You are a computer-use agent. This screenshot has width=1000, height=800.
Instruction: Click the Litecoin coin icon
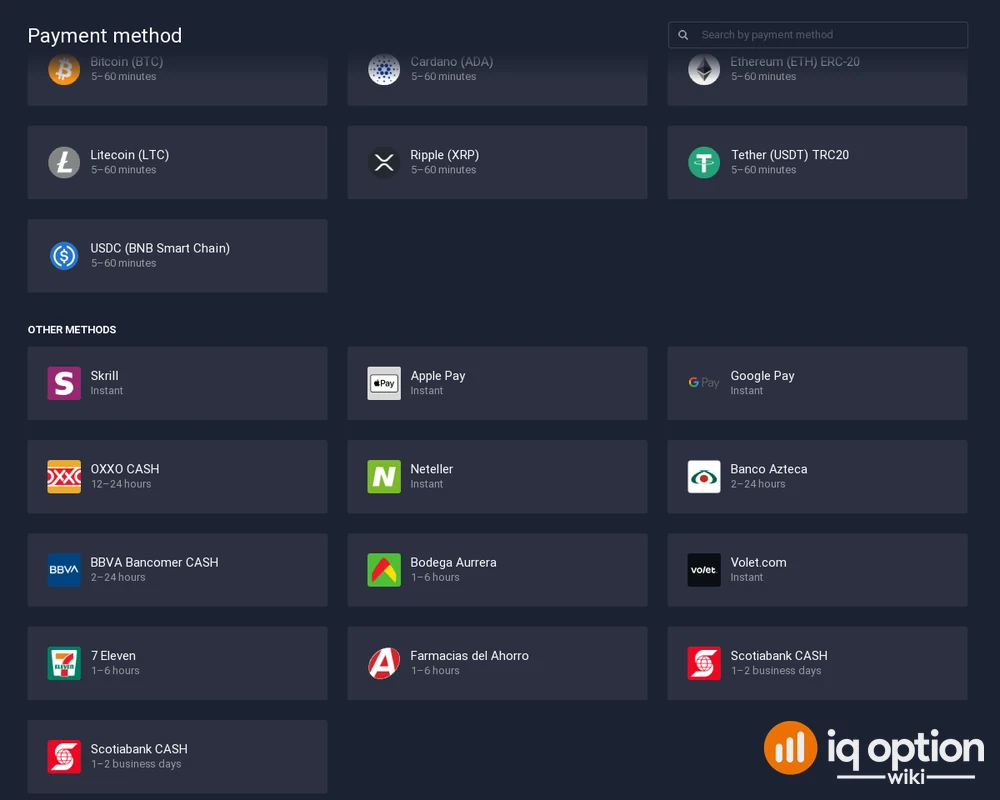click(64, 162)
